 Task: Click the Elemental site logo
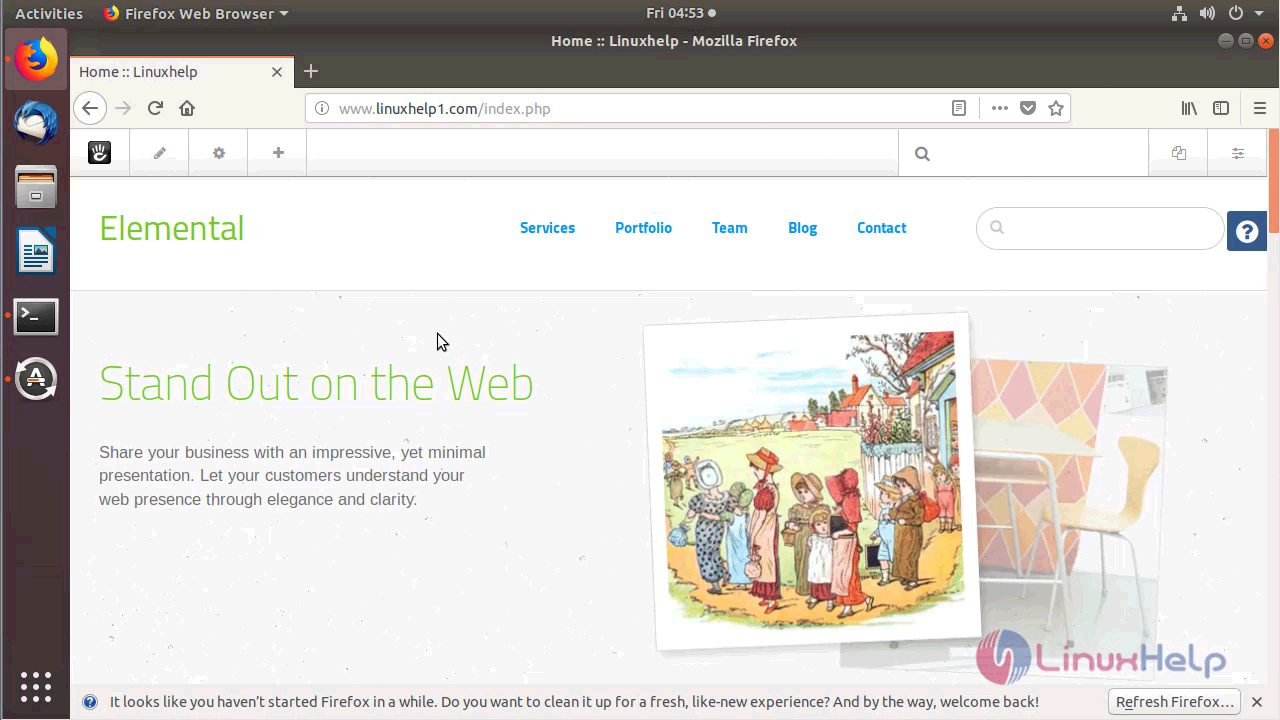171,228
